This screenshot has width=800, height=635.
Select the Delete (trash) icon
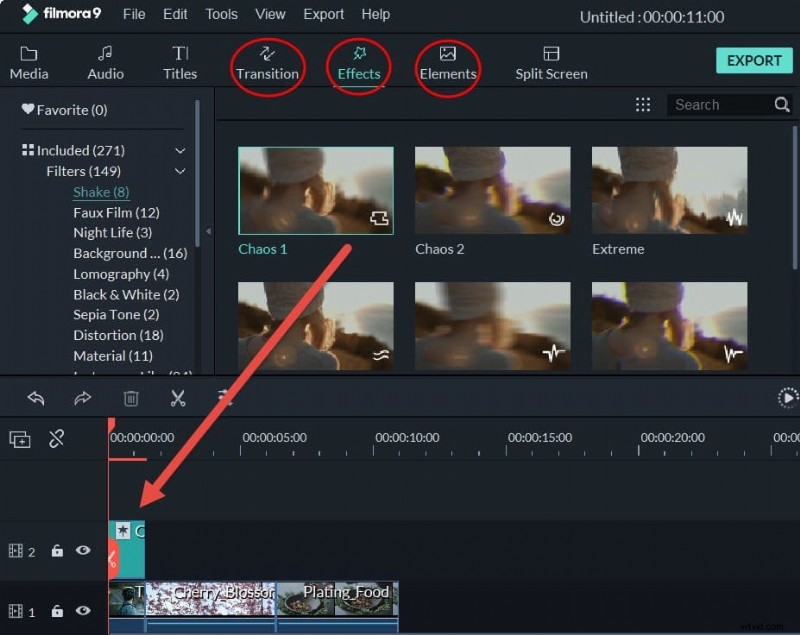coord(131,398)
